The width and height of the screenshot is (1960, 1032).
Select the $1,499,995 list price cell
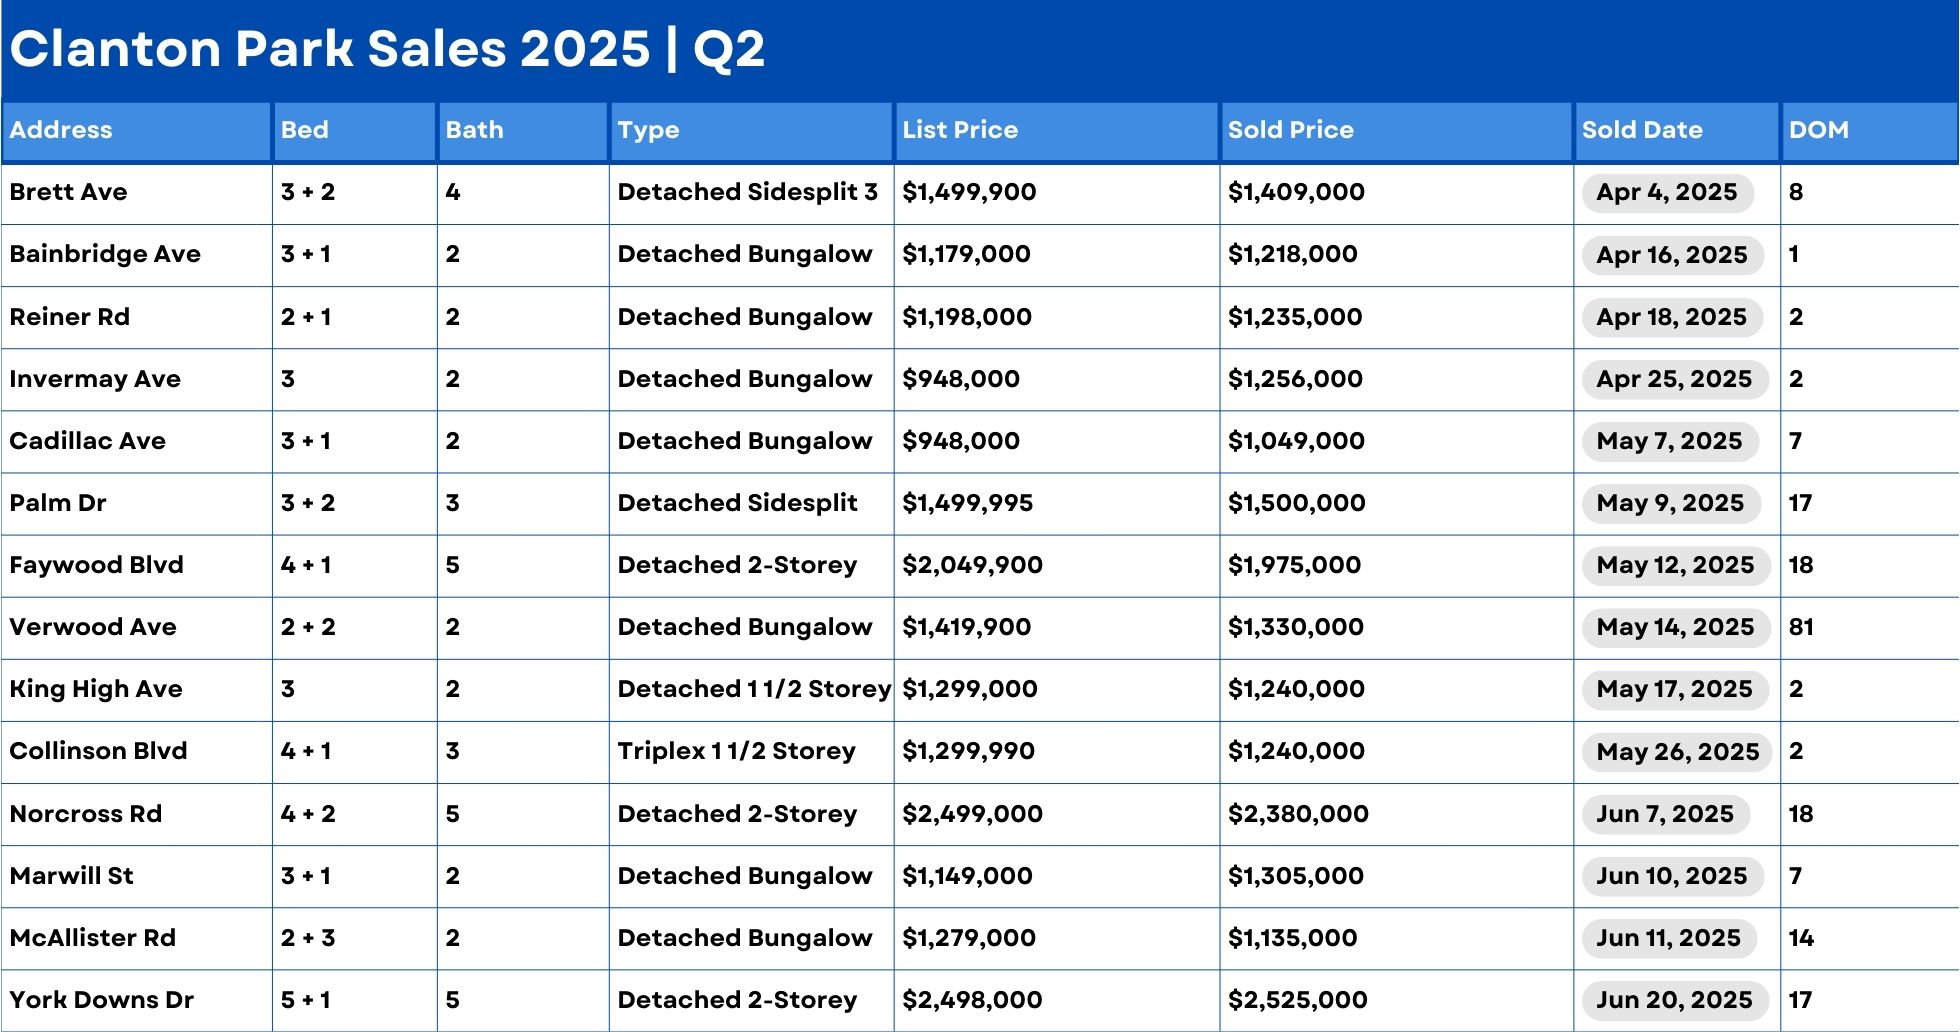(x=967, y=503)
